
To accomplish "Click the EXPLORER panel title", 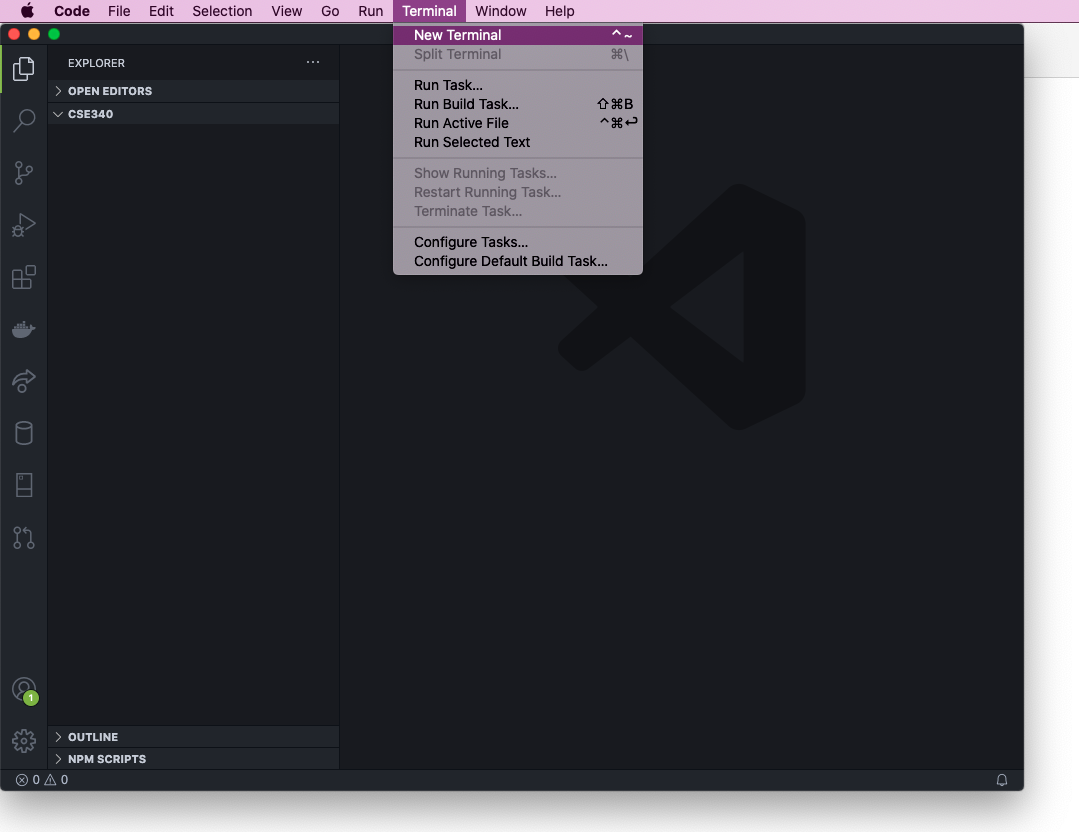I will [96, 63].
